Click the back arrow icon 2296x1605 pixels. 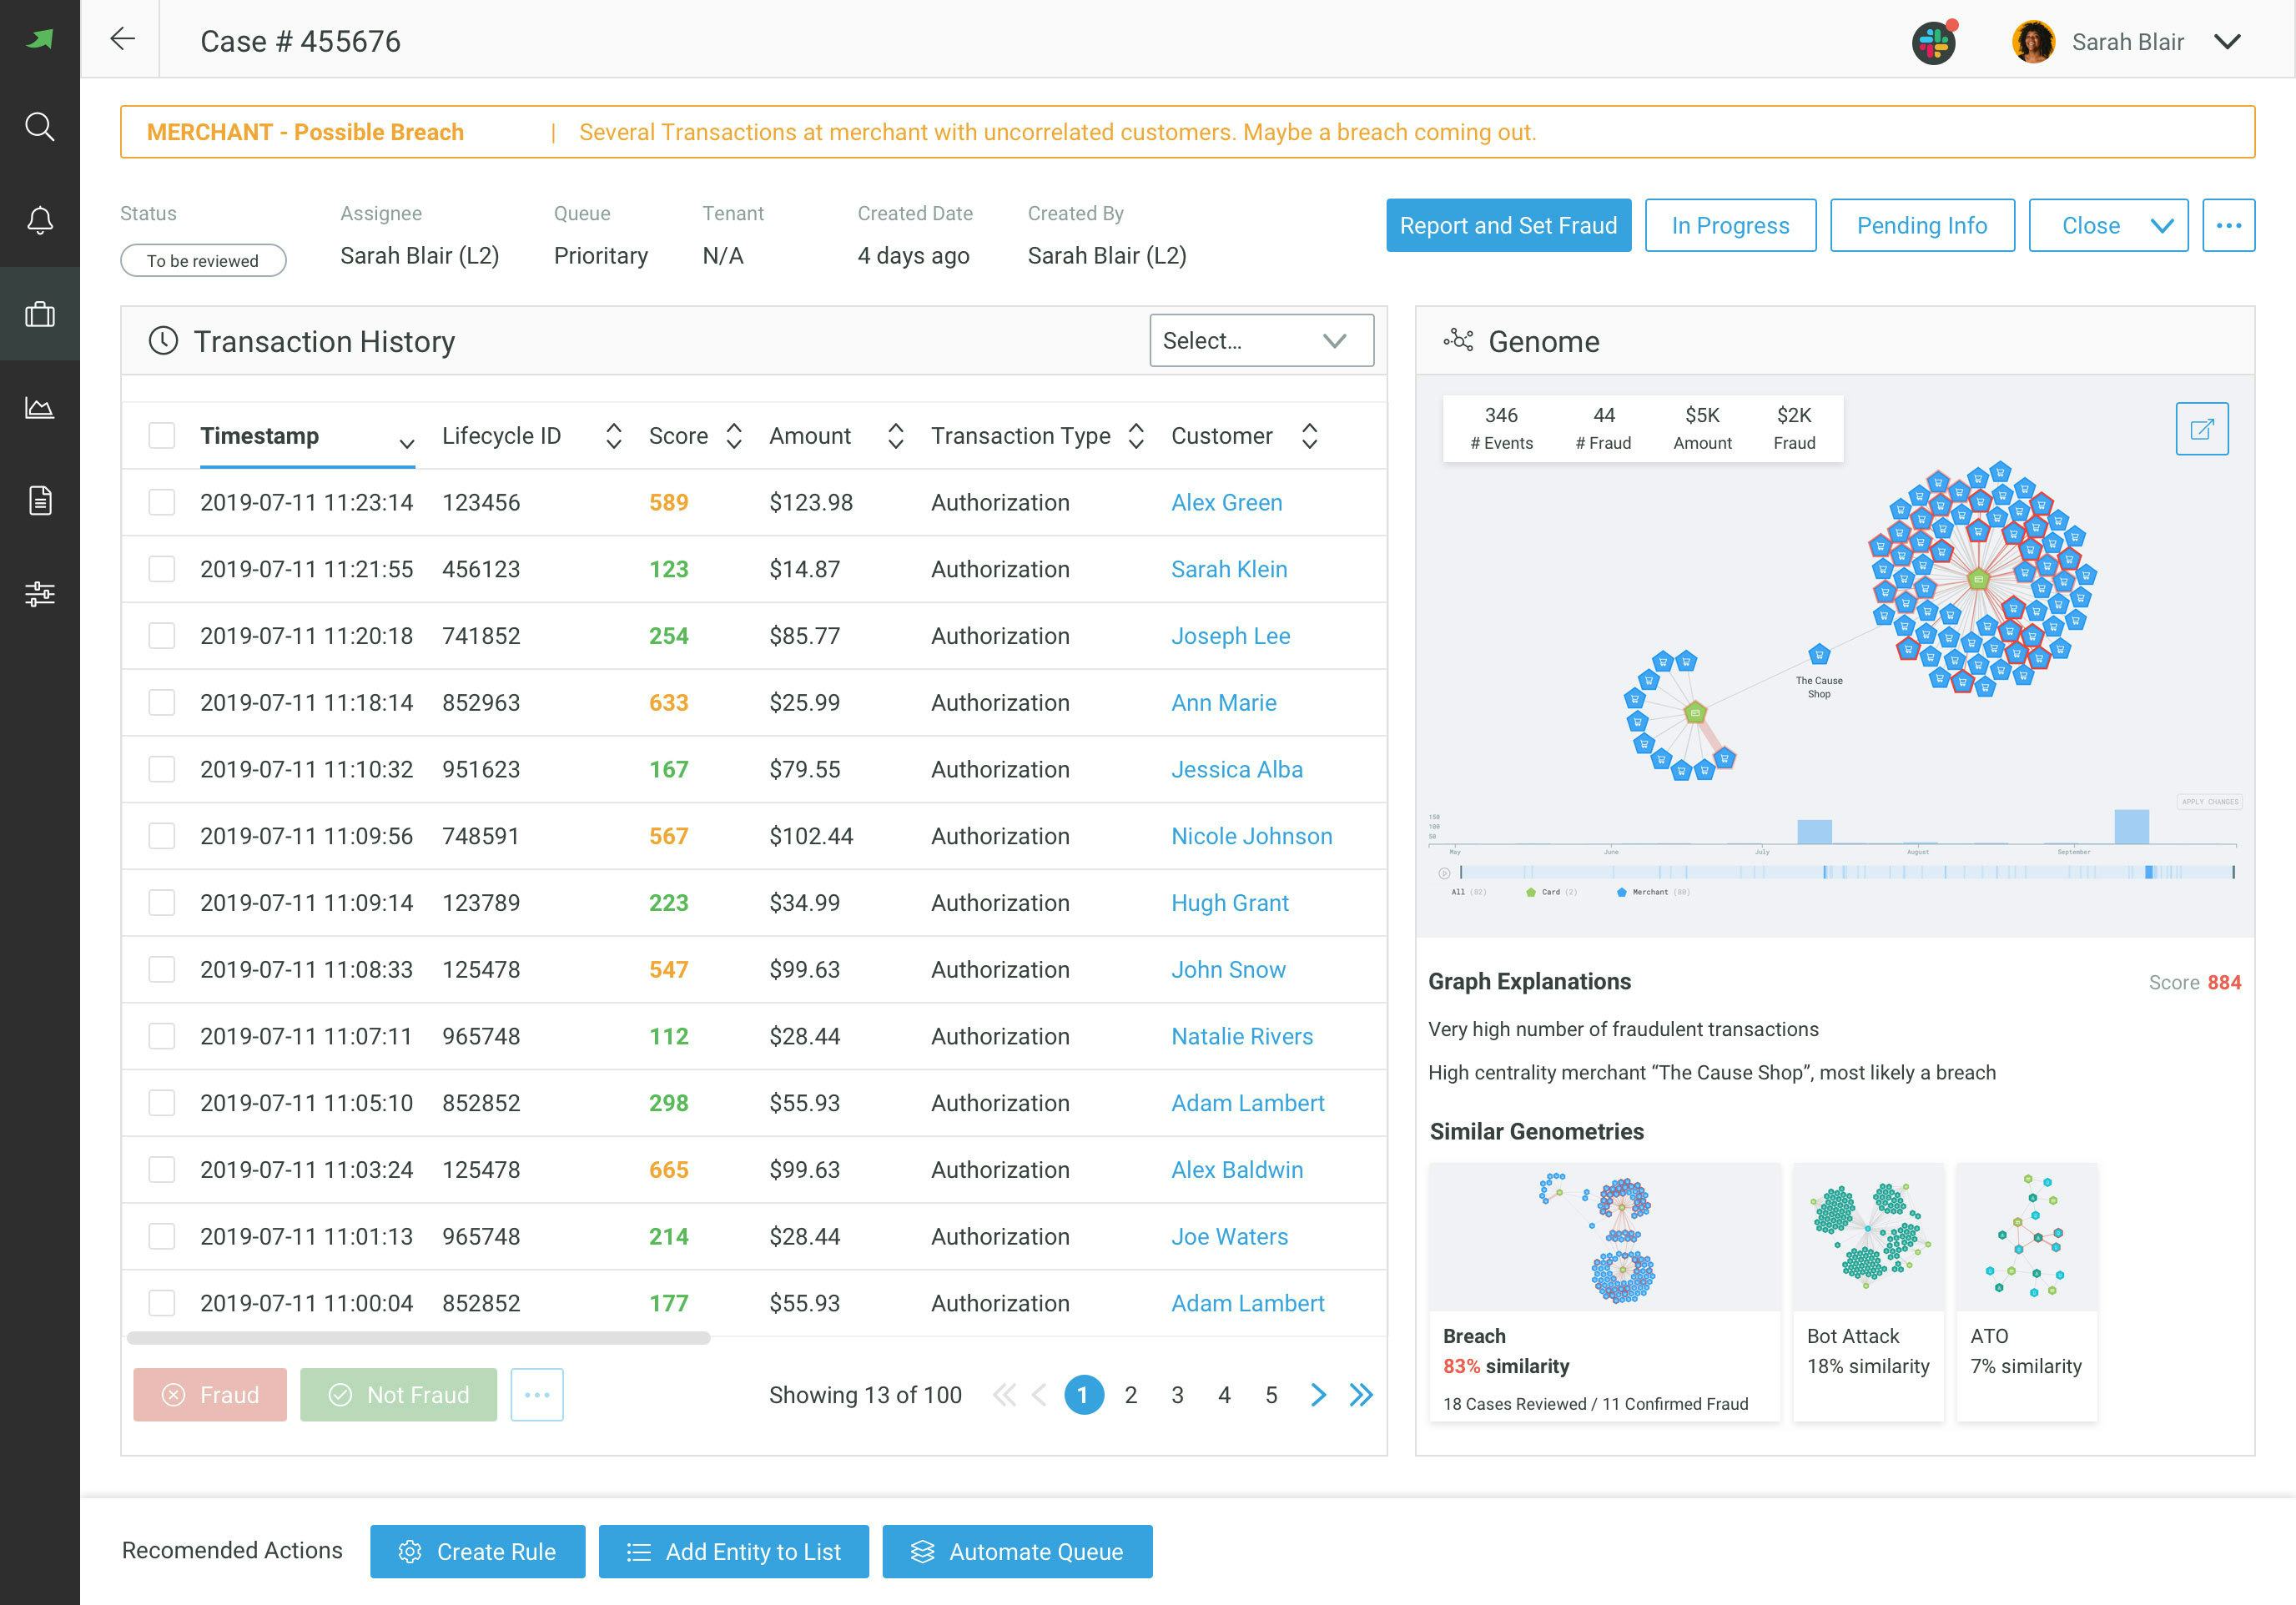tap(122, 39)
